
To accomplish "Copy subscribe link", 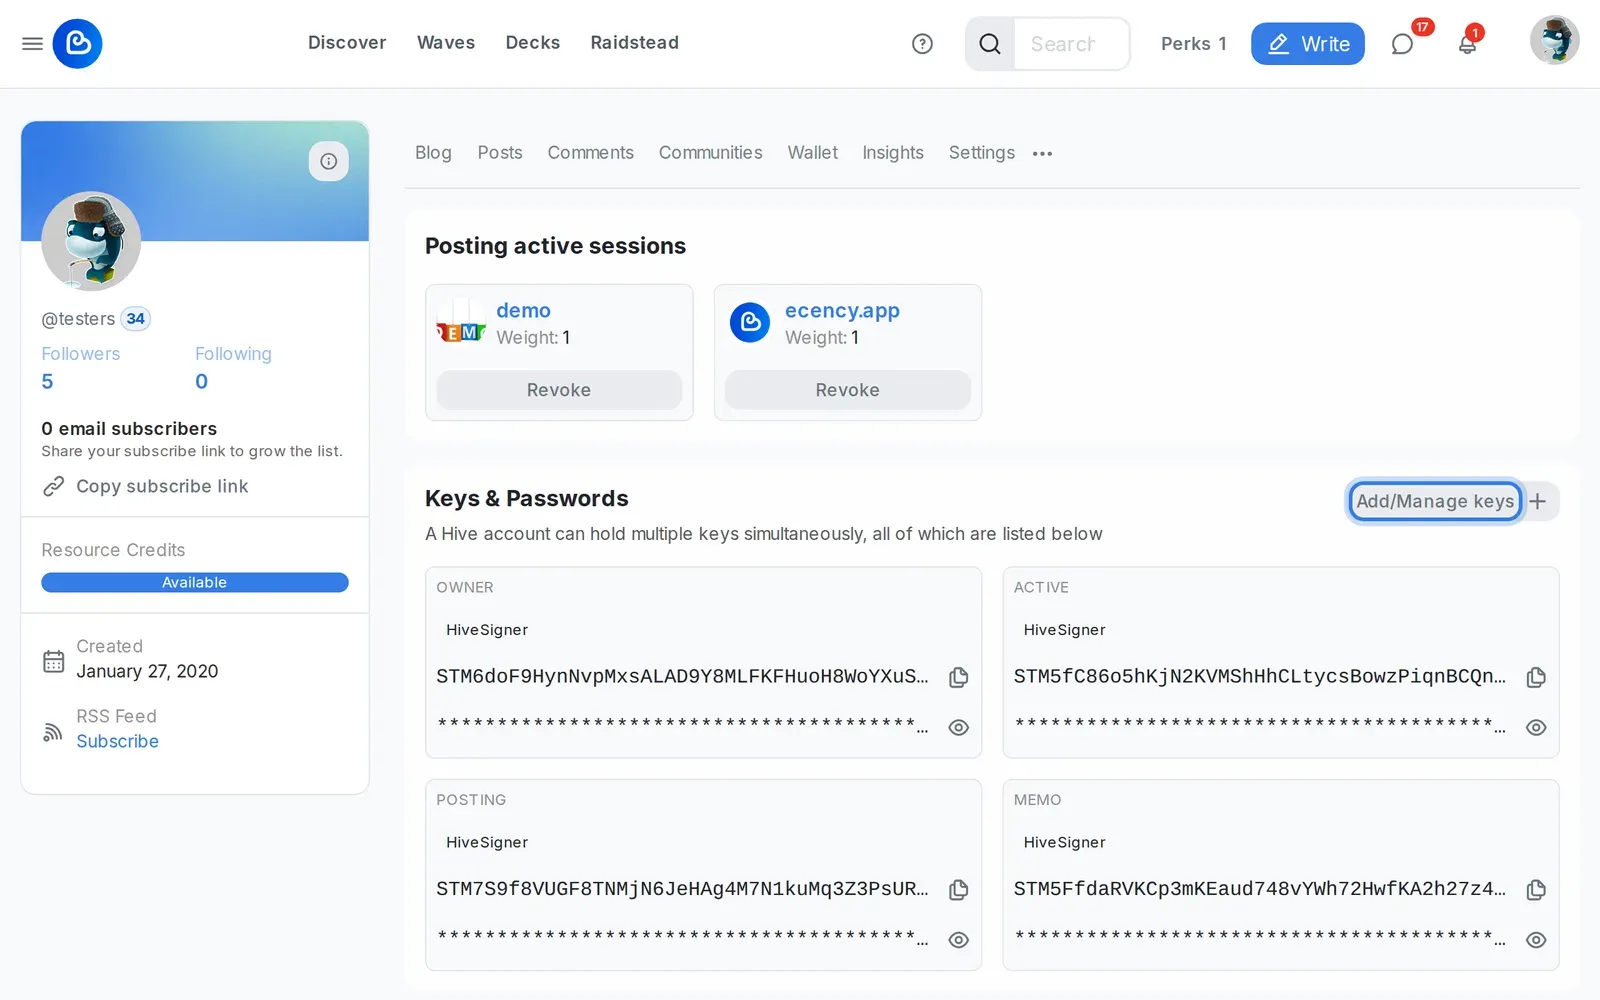I will click(x=162, y=486).
